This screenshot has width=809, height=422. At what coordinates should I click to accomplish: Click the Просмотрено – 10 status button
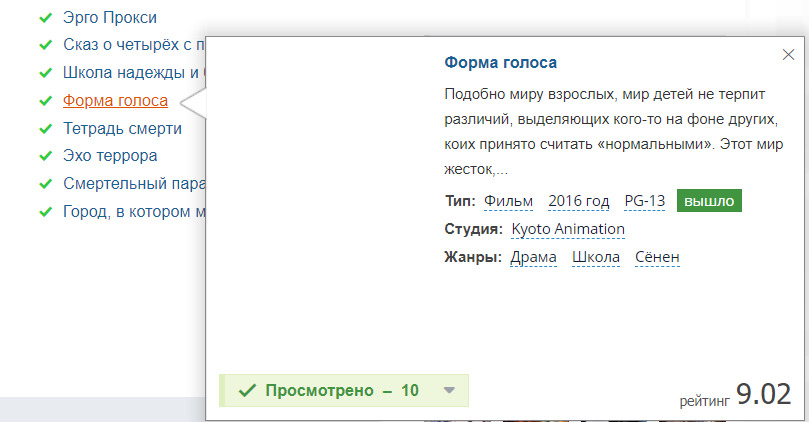(x=330, y=391)
